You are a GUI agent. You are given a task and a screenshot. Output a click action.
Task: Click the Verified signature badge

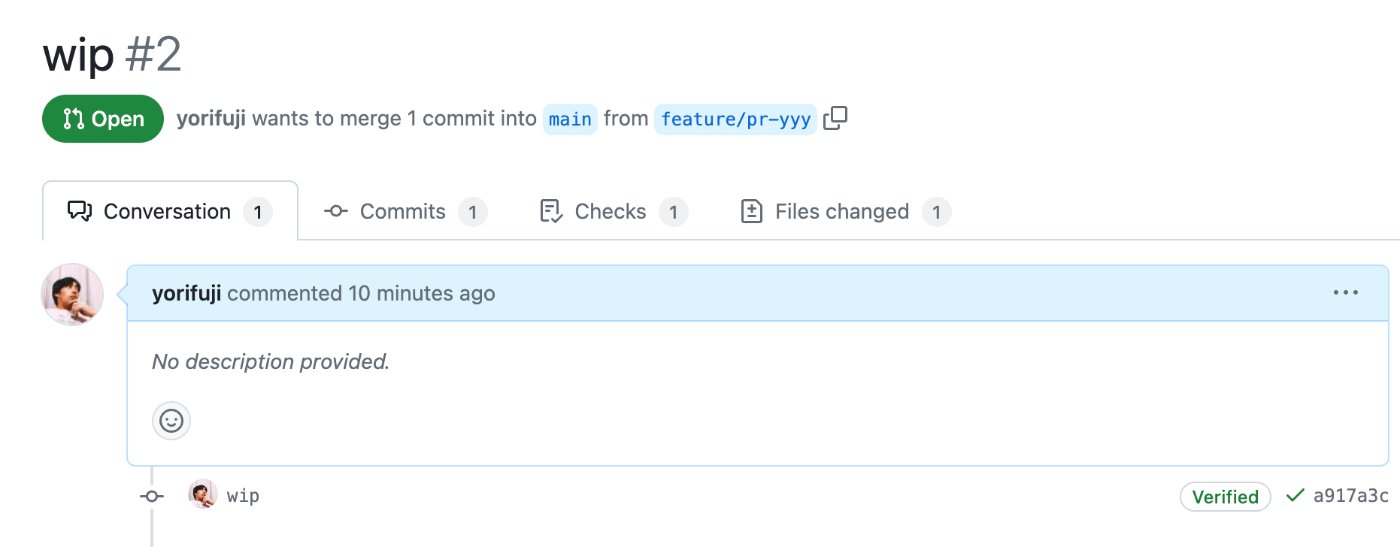tap(1225, 497)
